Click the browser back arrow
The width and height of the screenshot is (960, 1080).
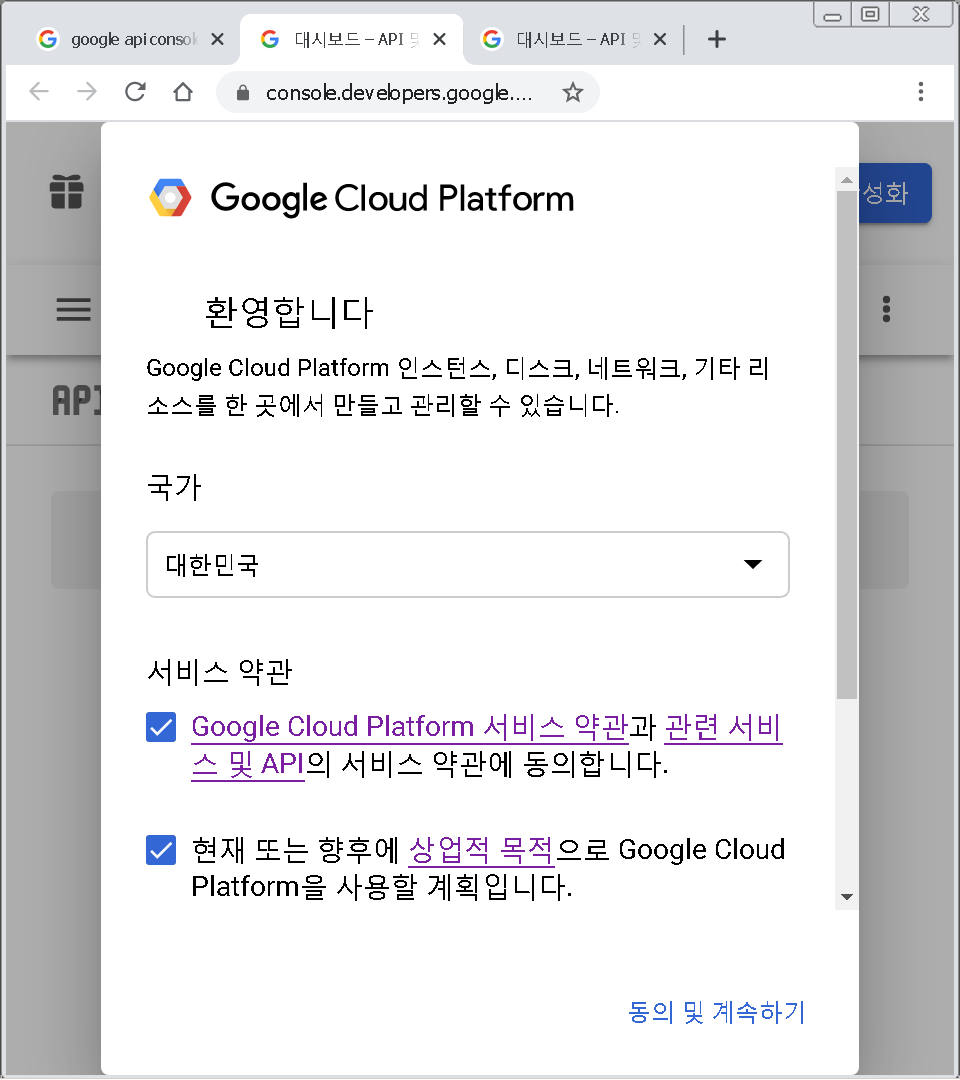[39, 92]
